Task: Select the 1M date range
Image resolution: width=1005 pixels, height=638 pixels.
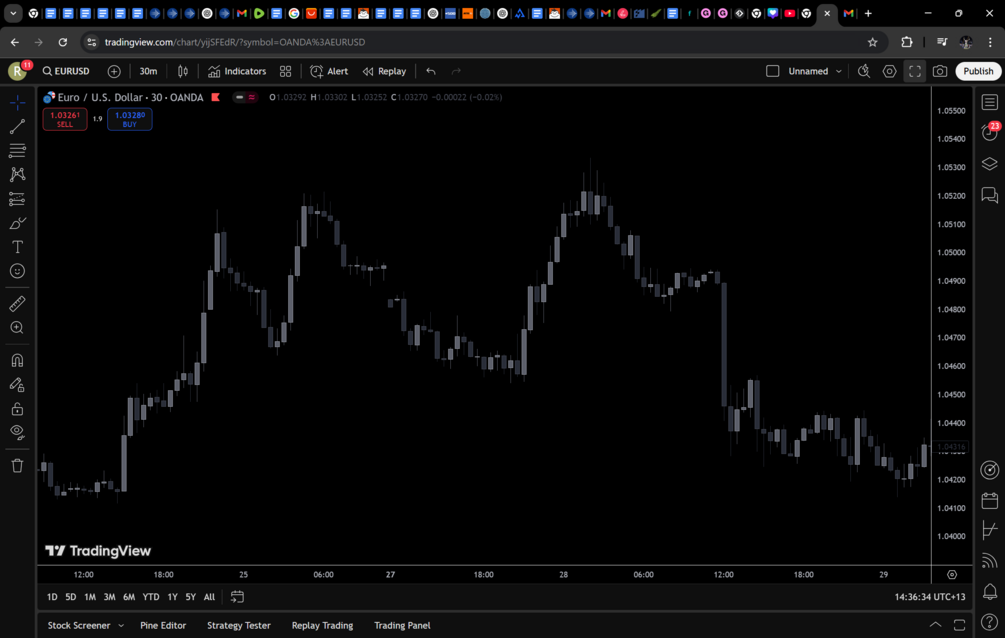Action: click(x=90, y=597)
